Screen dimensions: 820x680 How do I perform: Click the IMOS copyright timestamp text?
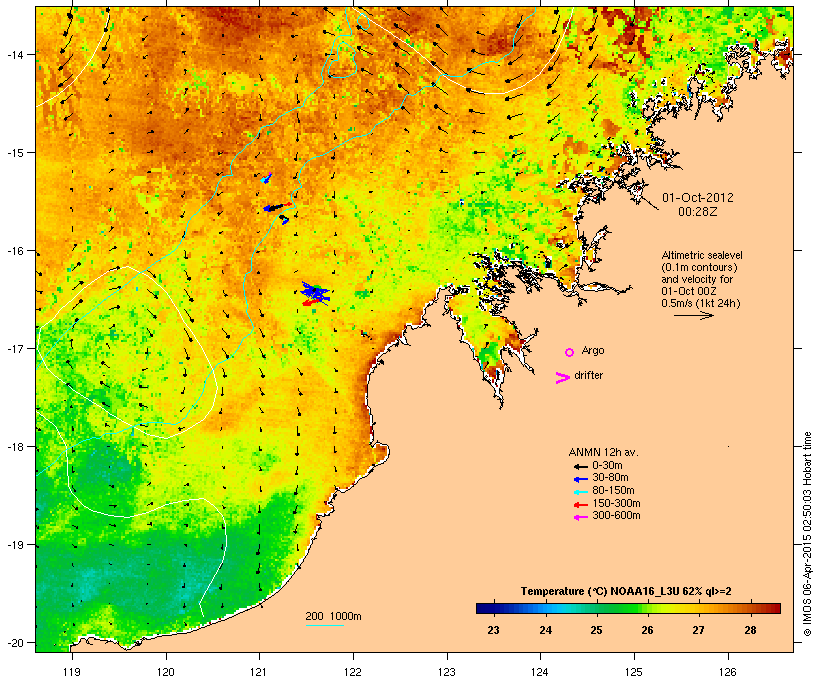click(807, 534)
